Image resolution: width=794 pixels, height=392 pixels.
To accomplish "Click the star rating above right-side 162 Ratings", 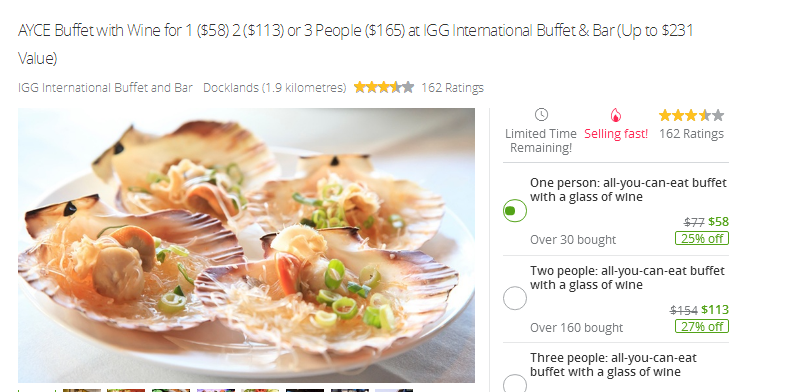I will point(691,115).
